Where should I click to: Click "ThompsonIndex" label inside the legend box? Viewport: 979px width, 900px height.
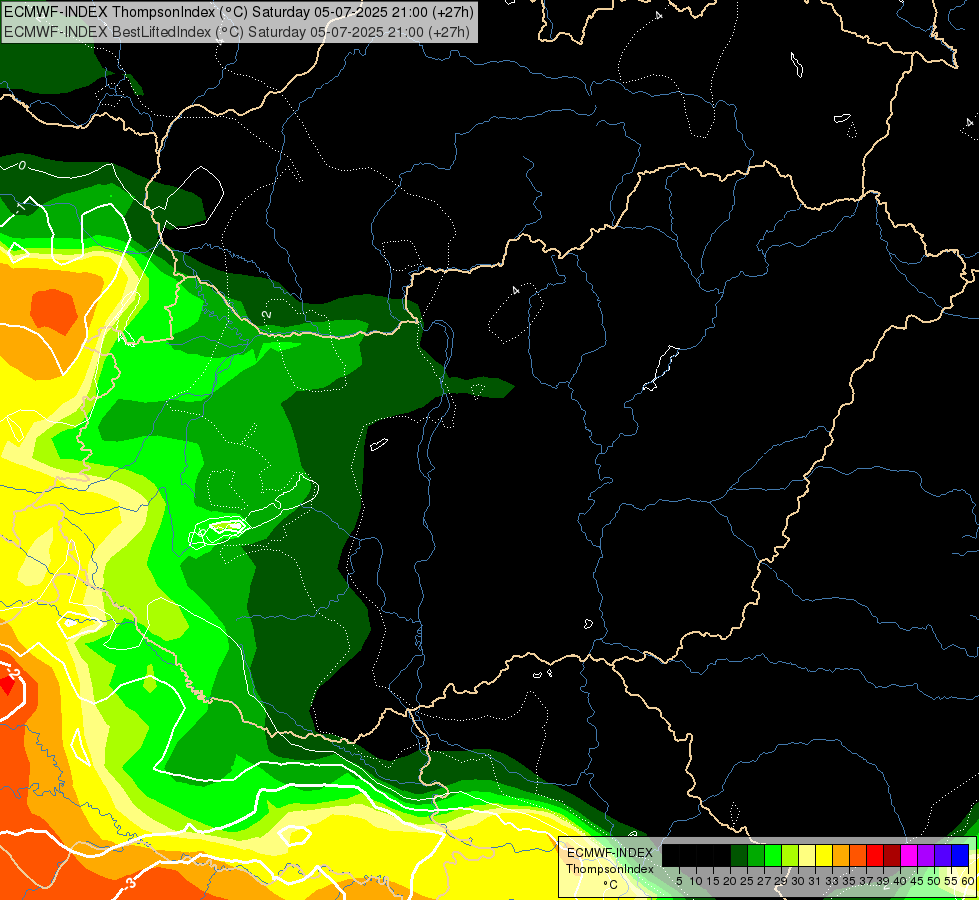[x=610, y=869]
